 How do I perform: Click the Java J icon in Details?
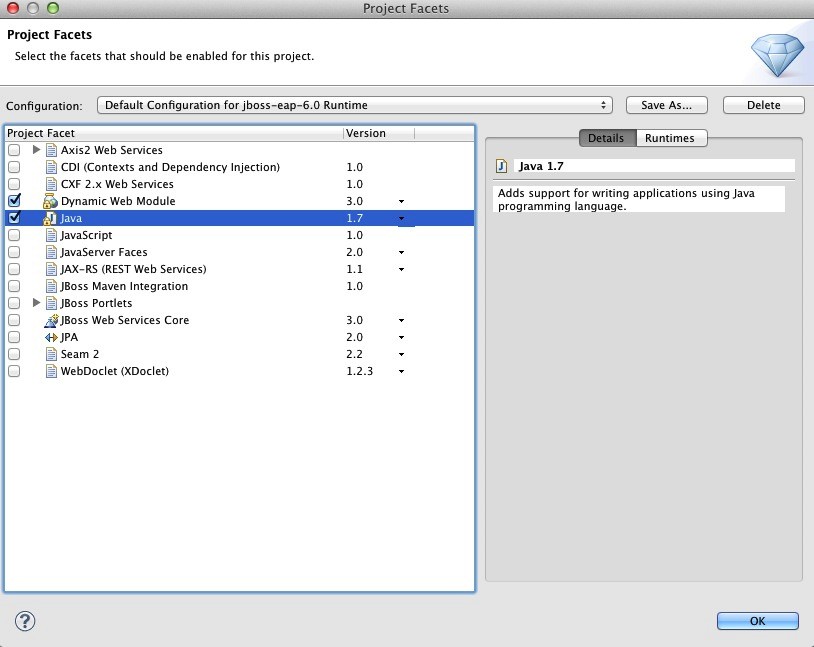[501, 166]
